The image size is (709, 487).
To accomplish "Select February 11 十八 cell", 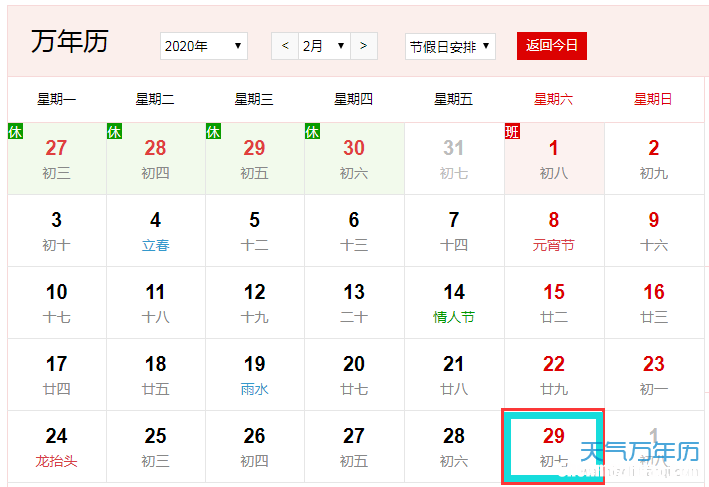I will (156, 303).
